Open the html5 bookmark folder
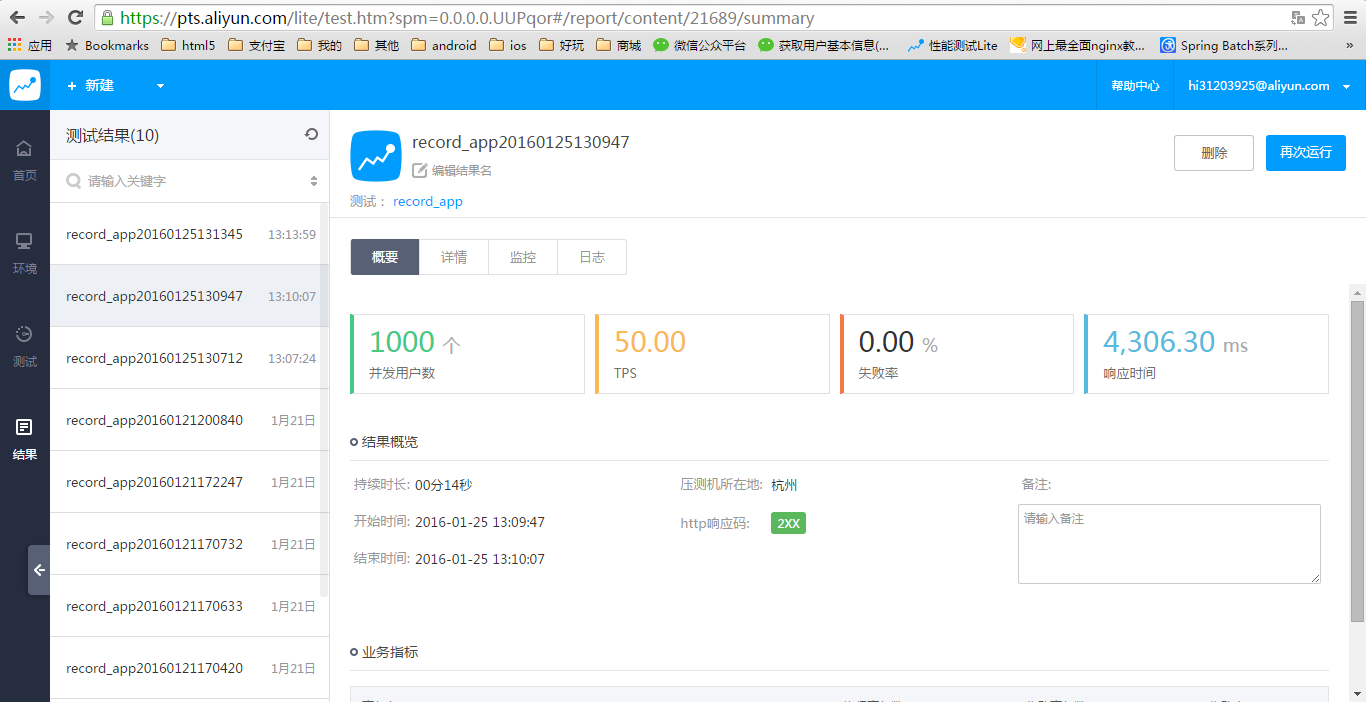 [x=187, y=45]
